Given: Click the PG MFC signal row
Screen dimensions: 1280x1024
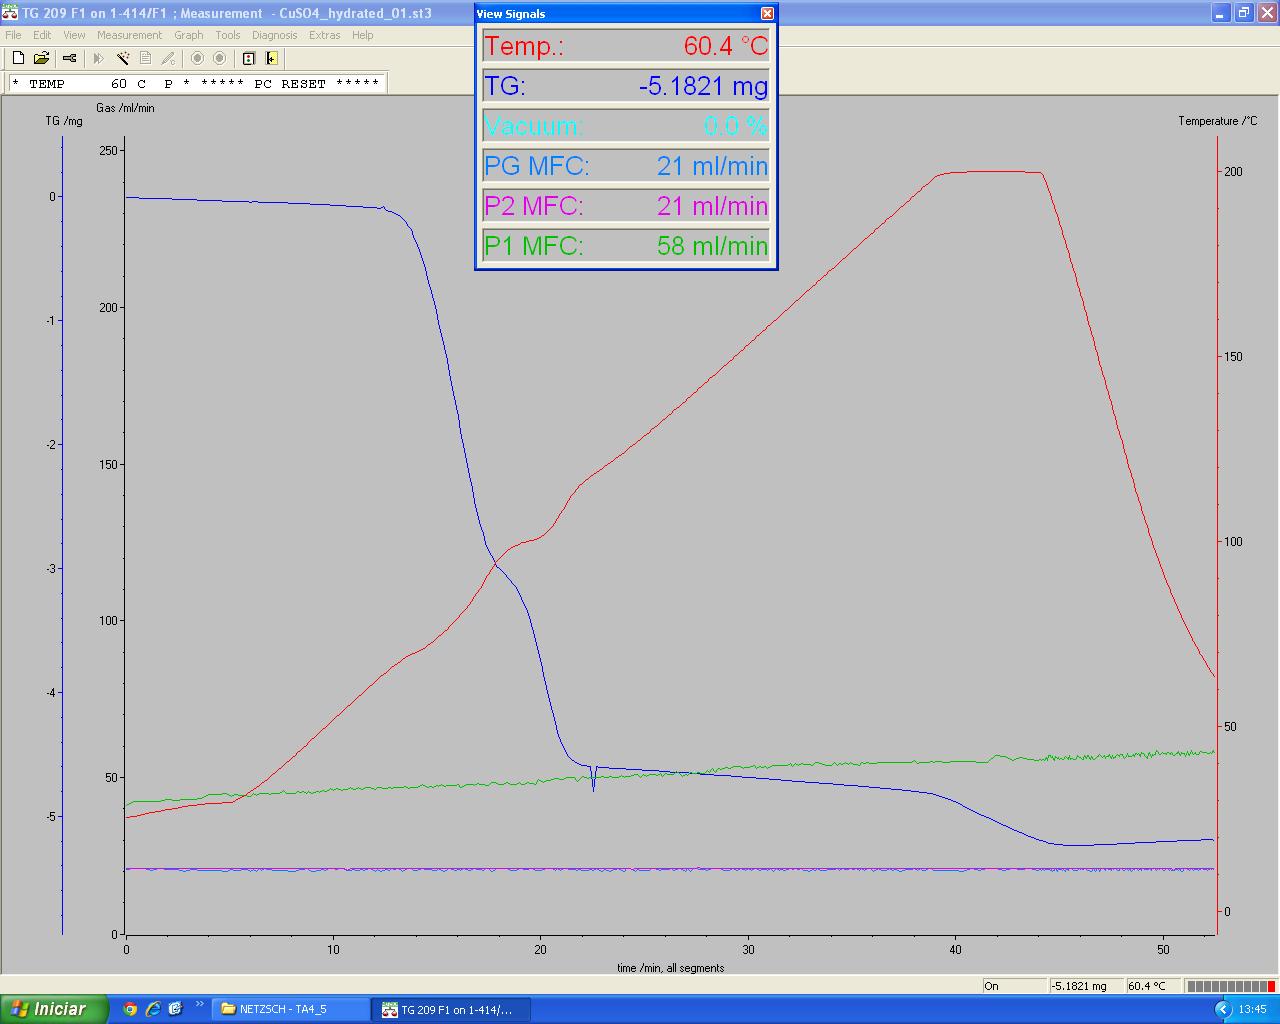Looking at the screenshot, I should coord(626,166).
